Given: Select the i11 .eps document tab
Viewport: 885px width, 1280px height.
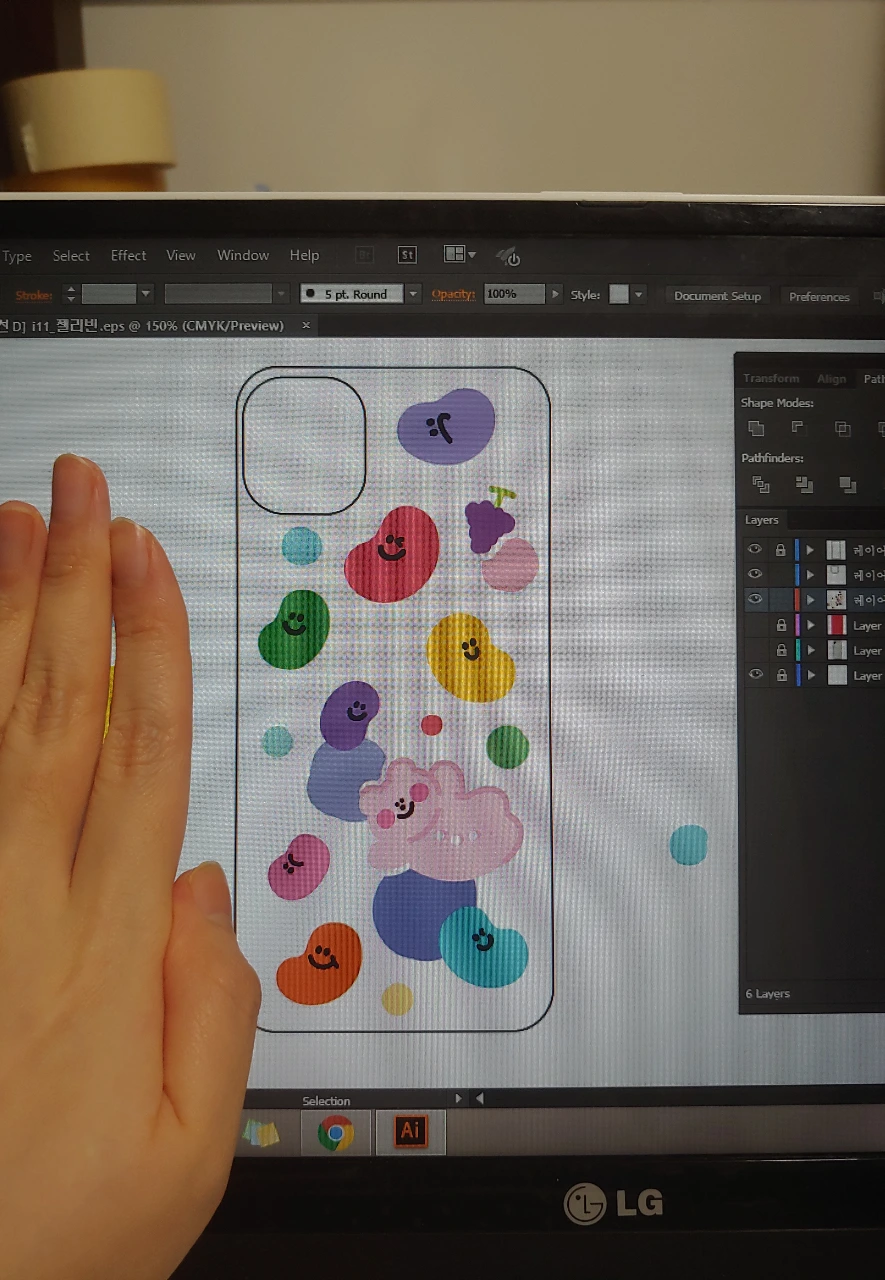Looking at the screenshot, I should (x=143, y=326).
